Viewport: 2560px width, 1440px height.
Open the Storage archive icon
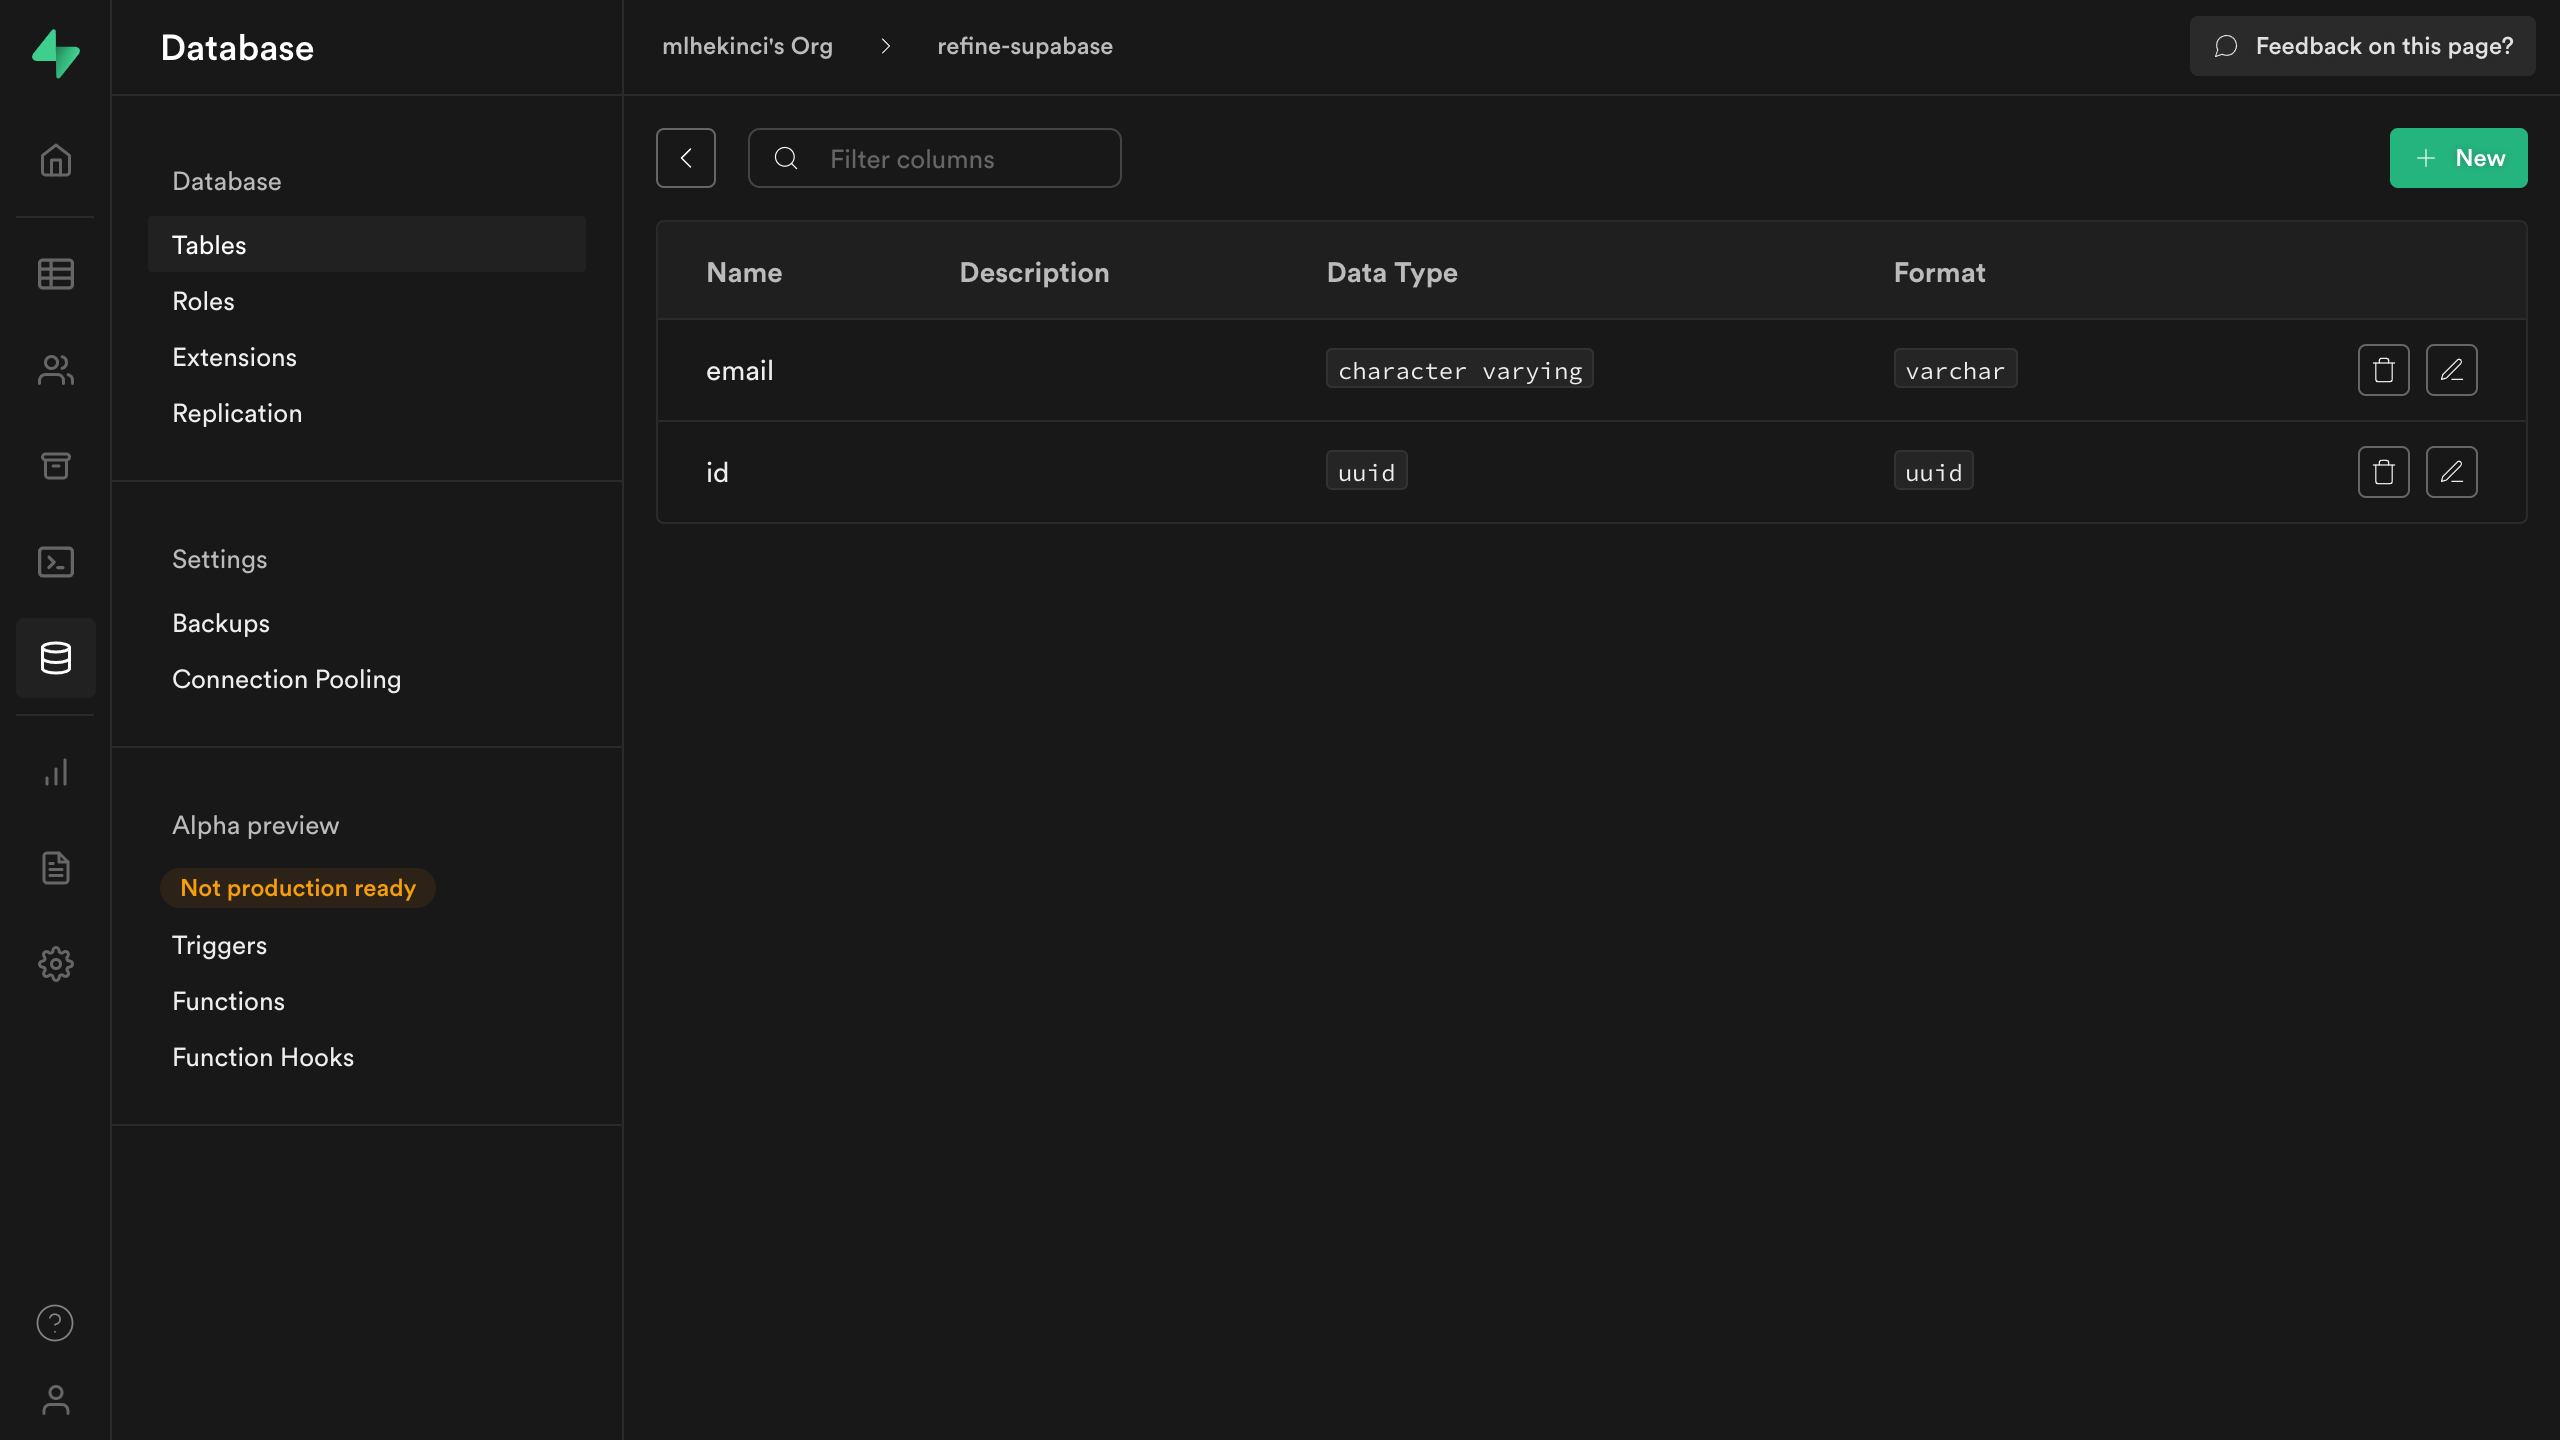(x=55, y=466)
